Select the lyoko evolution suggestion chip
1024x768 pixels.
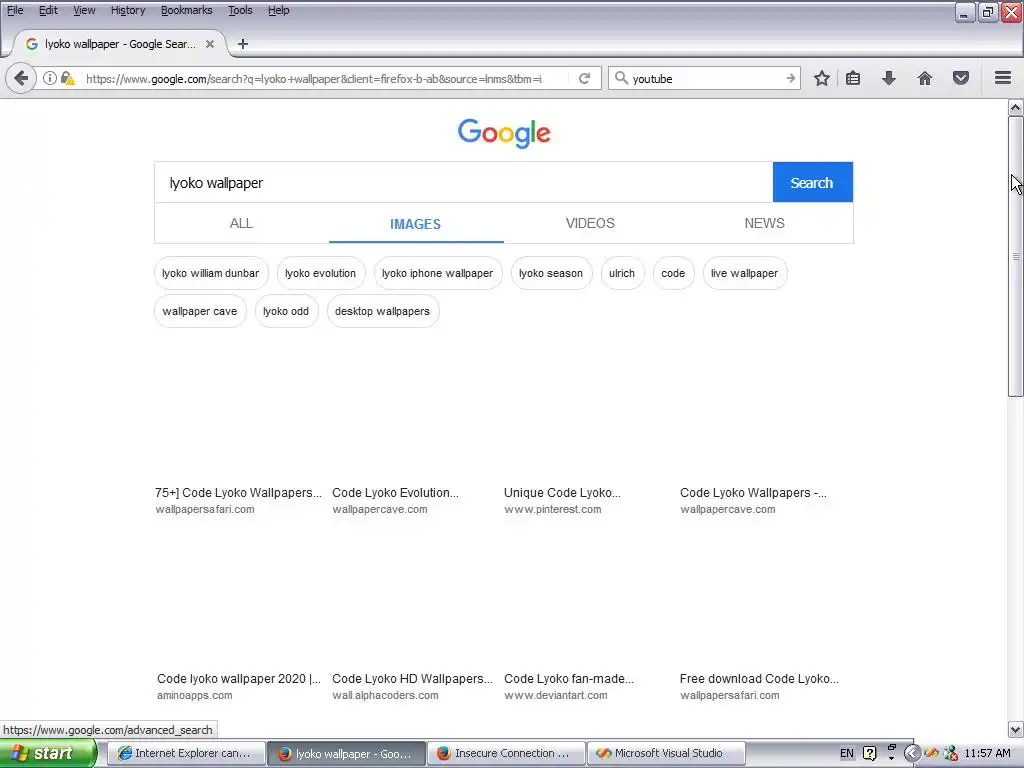(321, 274)
